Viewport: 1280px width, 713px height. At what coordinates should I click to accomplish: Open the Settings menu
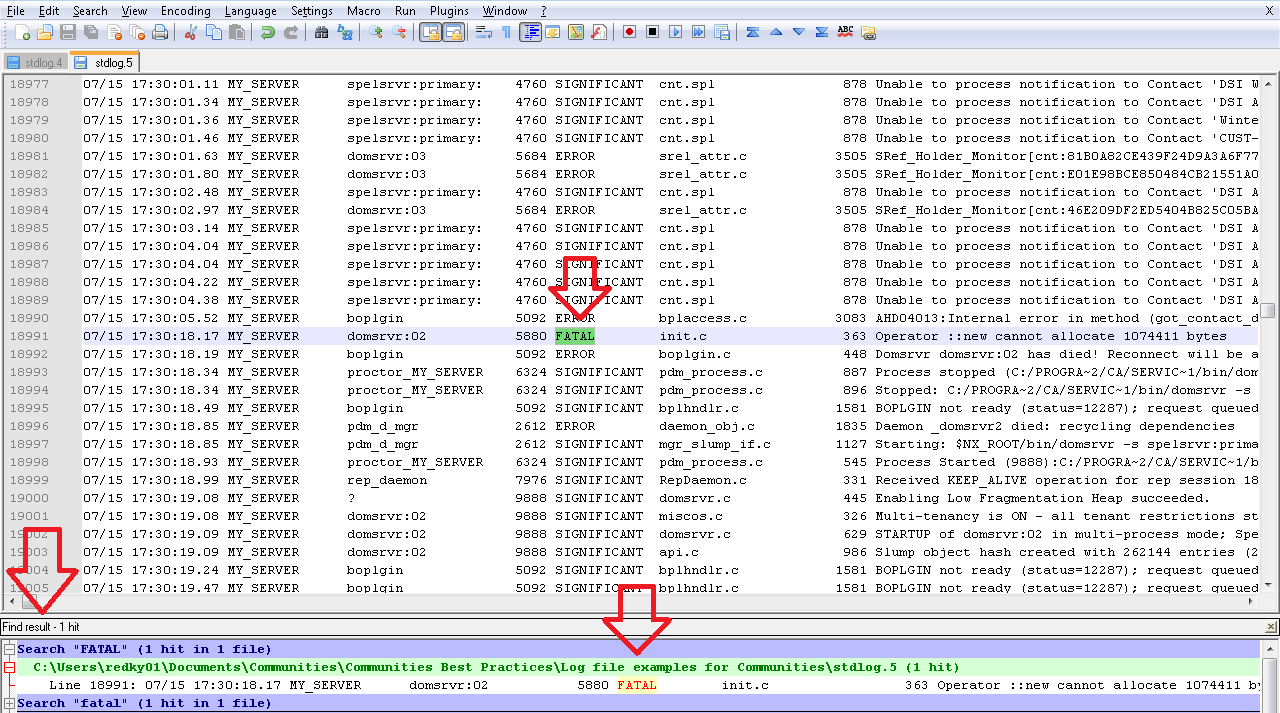coord(312,10)
